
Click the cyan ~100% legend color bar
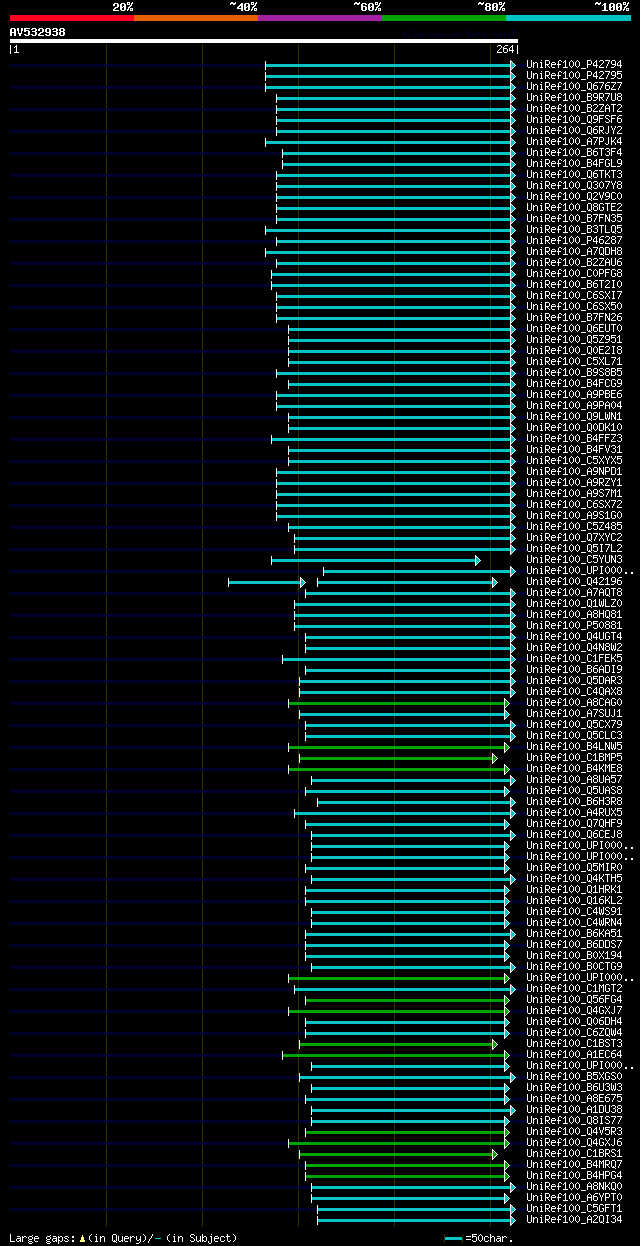point(568,18)
